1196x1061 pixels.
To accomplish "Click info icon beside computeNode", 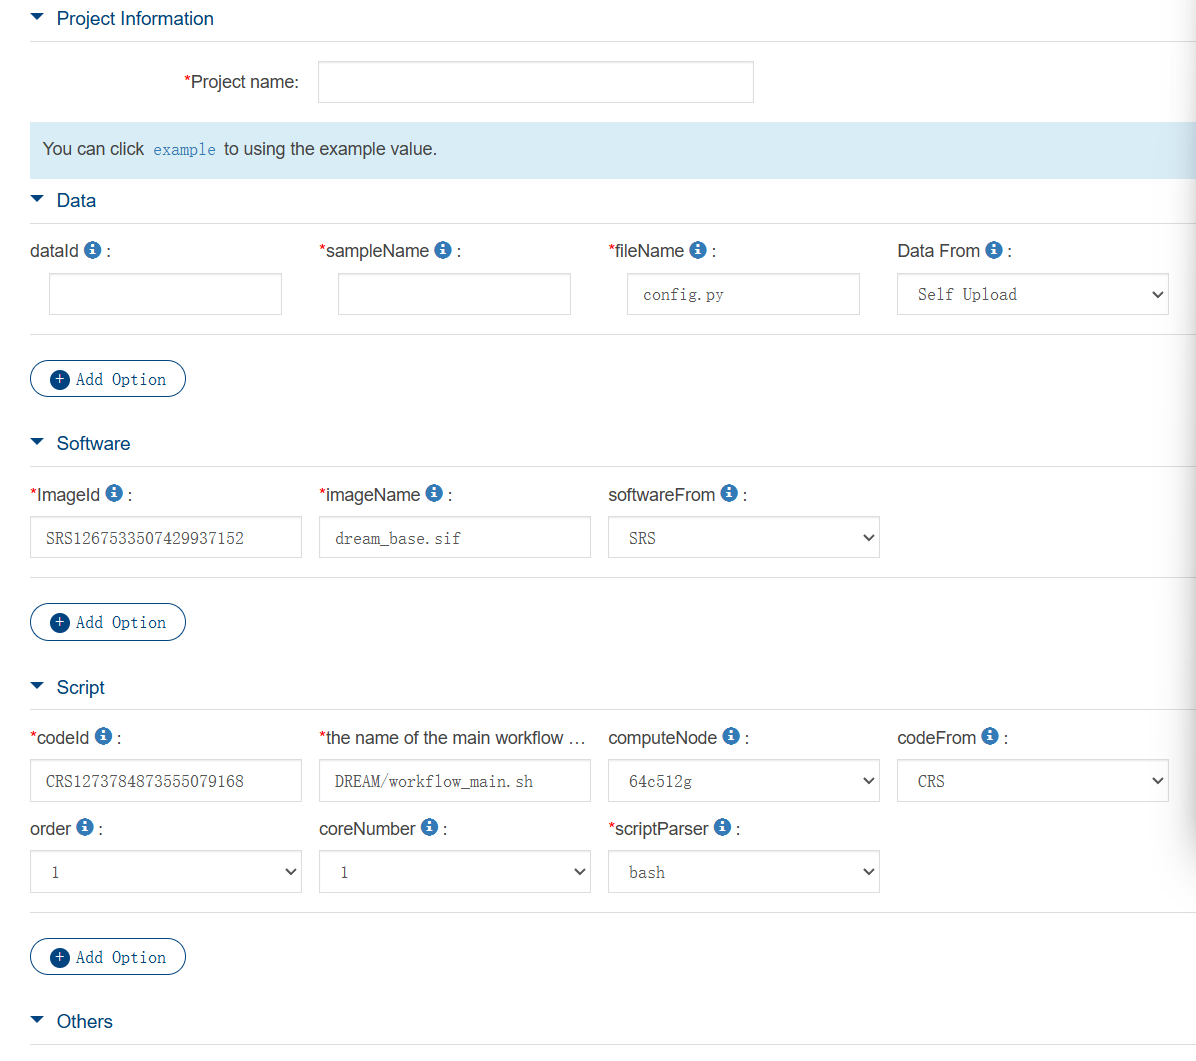I will pos(731,736).
